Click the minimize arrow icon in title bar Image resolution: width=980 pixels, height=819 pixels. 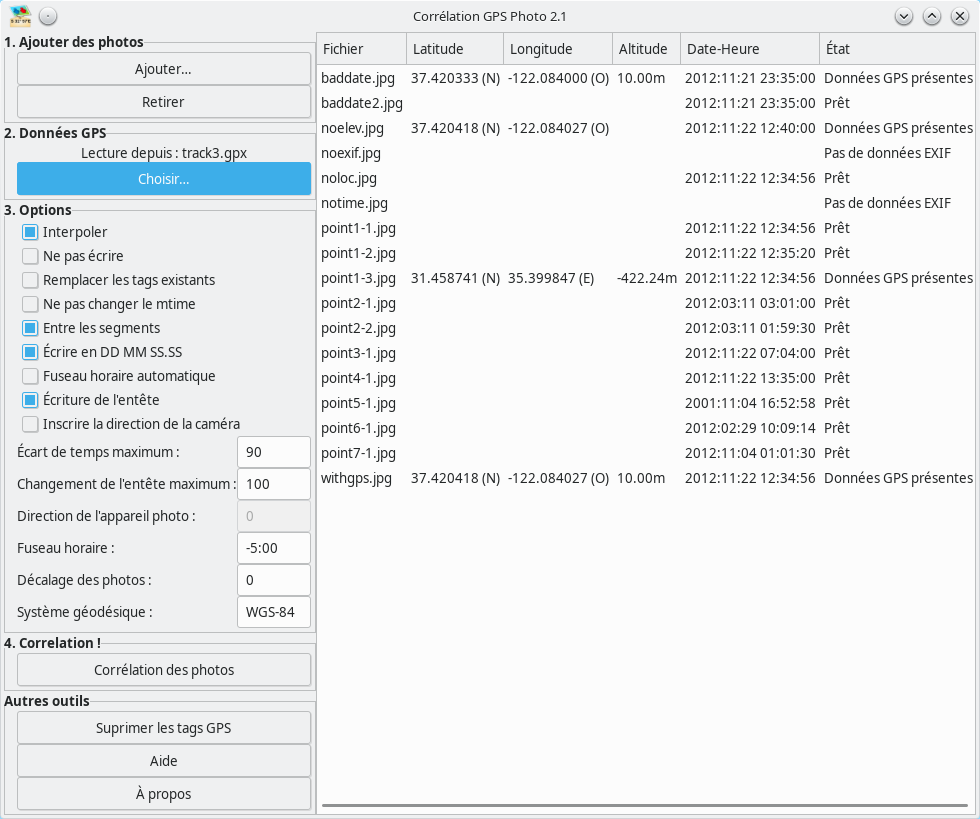click(904, 16)
